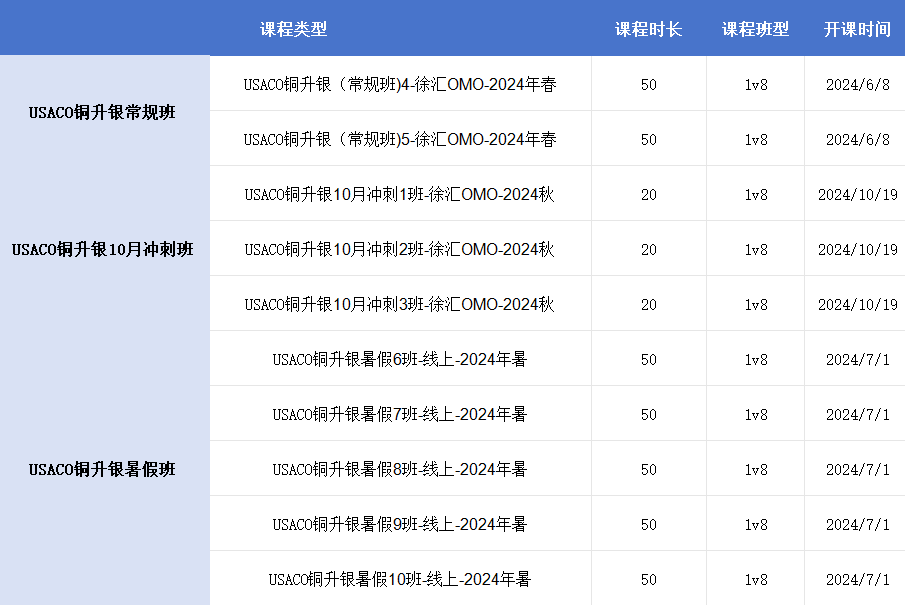This screenshot has height=605, width=905.
Task: Select the USACO铜升银10月冲刺班 category cell
Action: click(x=102, y=249)
